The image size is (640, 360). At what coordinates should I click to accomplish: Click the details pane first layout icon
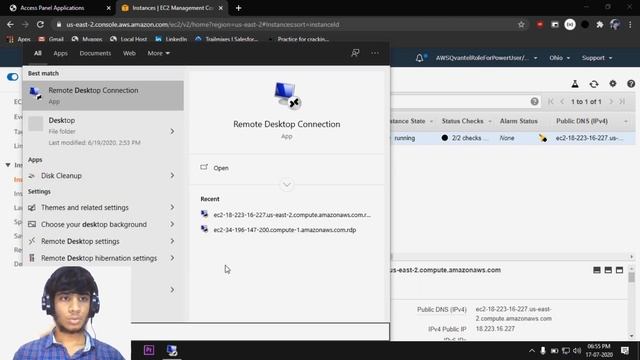point(597,270)
